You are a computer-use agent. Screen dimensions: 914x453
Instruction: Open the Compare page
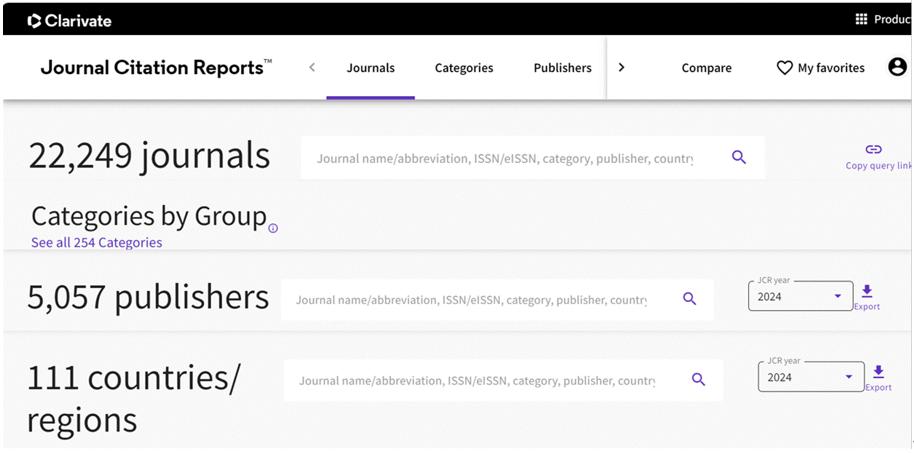(706, 68)
